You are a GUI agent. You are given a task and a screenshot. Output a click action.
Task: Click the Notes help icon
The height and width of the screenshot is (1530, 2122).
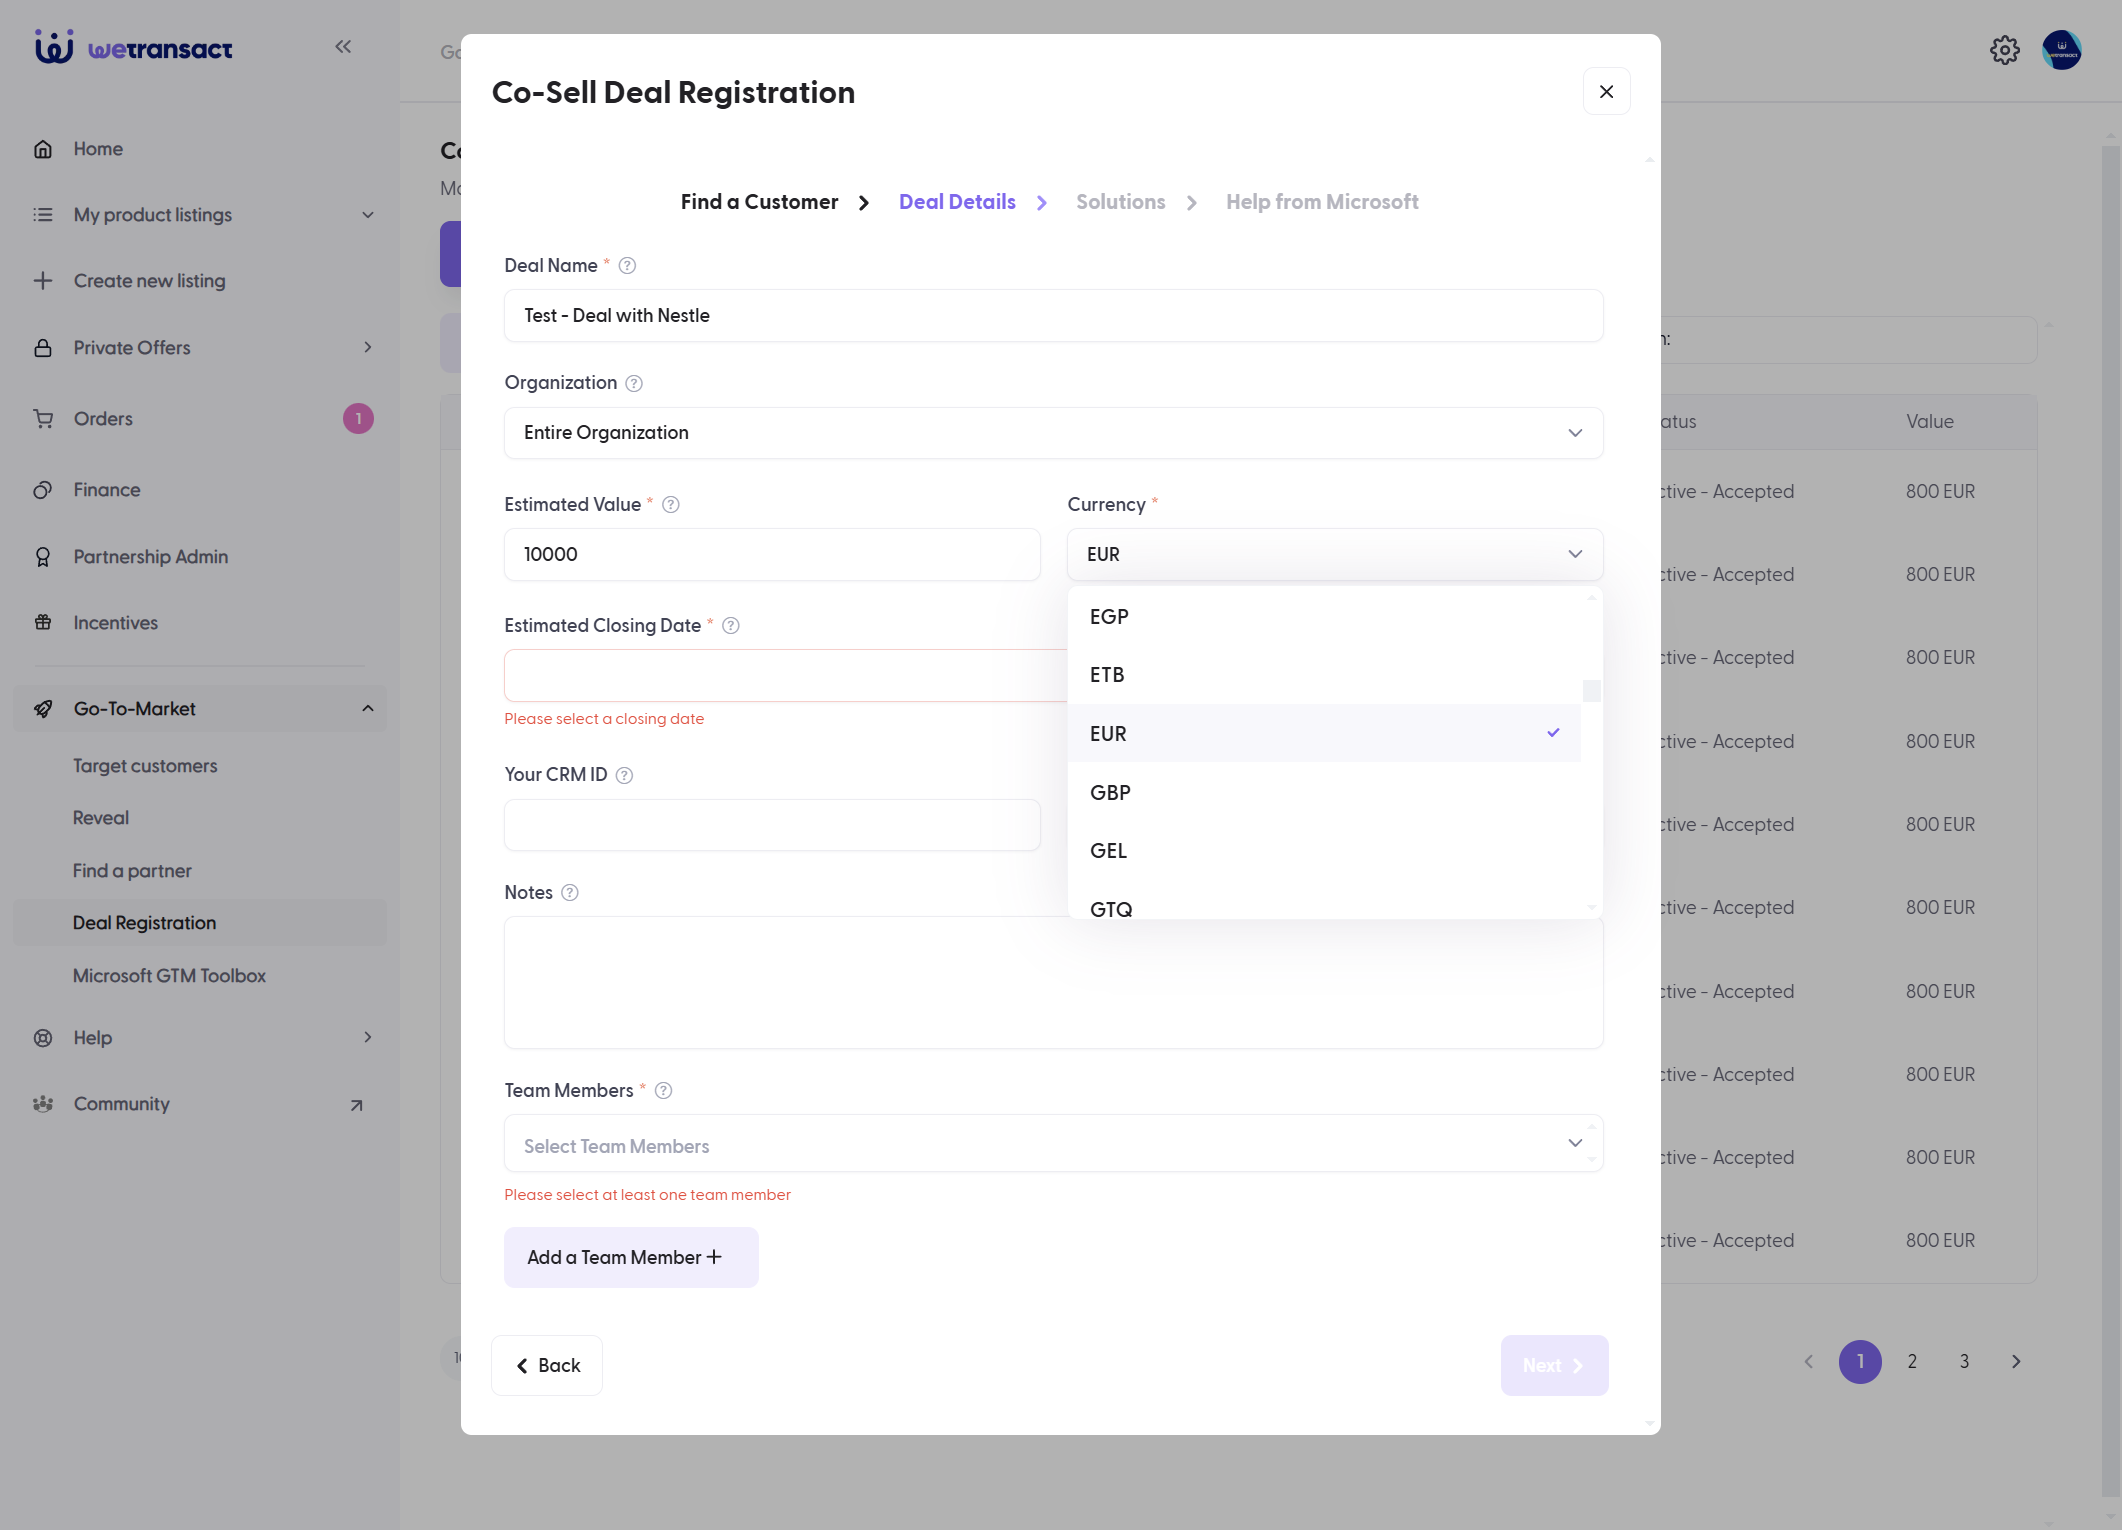pyautogui.click(x=570, y=893)
